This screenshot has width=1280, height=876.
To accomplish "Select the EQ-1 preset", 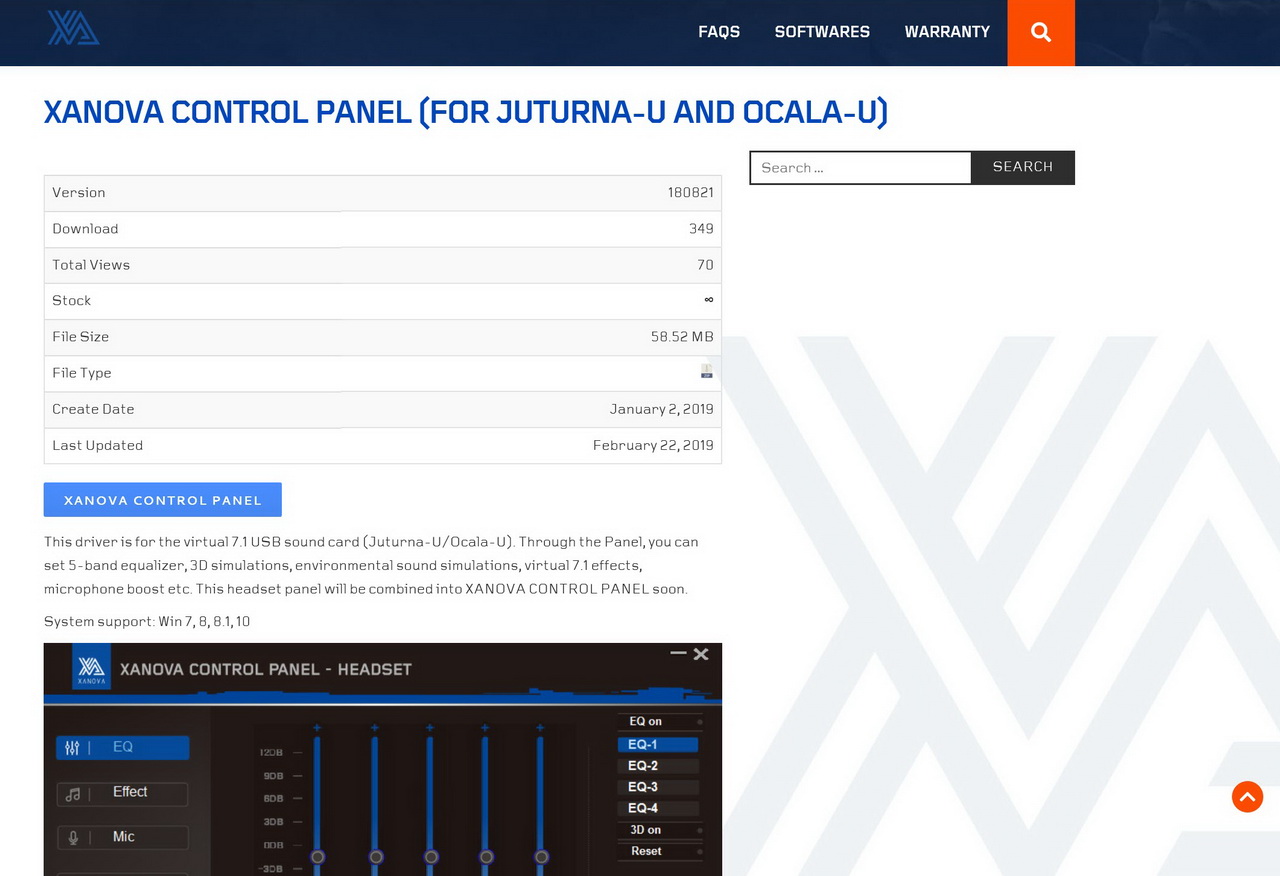I will pos(658,744).
